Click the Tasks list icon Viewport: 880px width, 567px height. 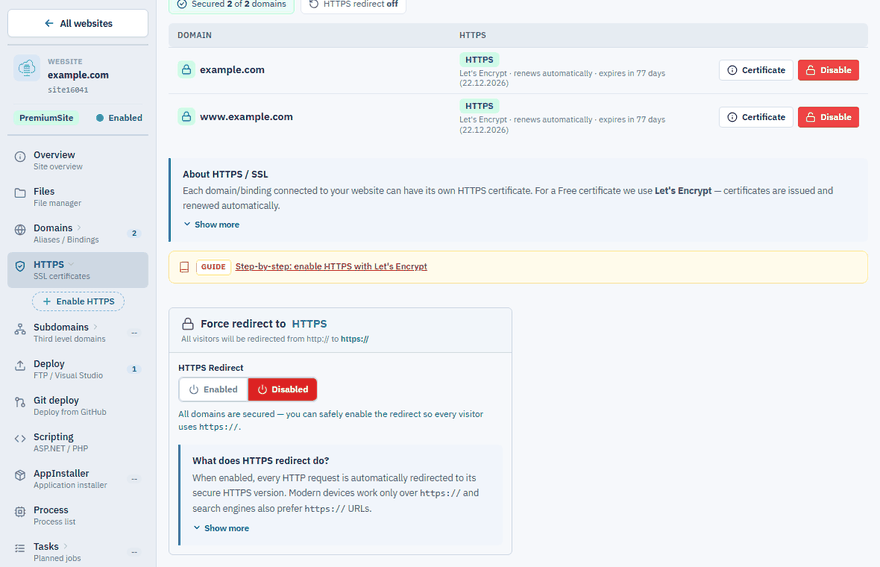click(20, 548)
